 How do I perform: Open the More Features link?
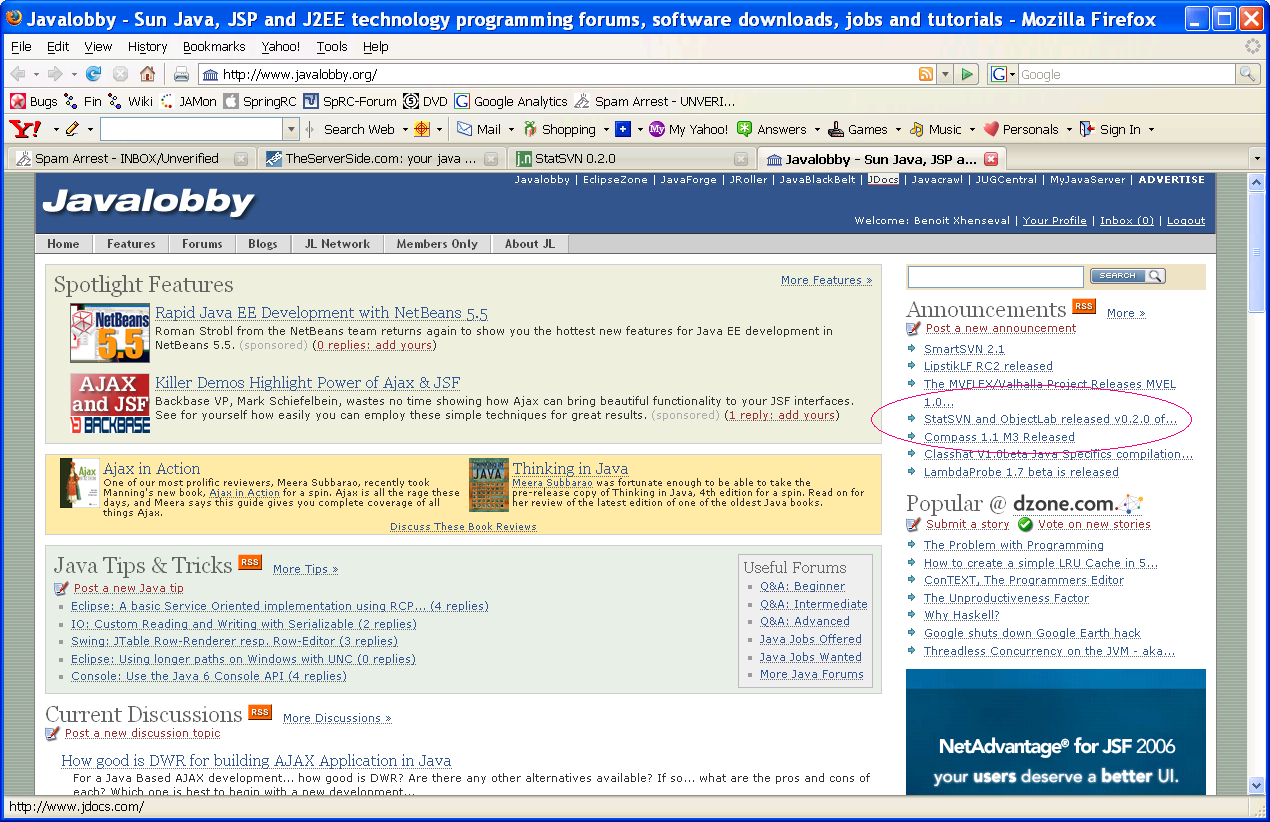point(826,280)
